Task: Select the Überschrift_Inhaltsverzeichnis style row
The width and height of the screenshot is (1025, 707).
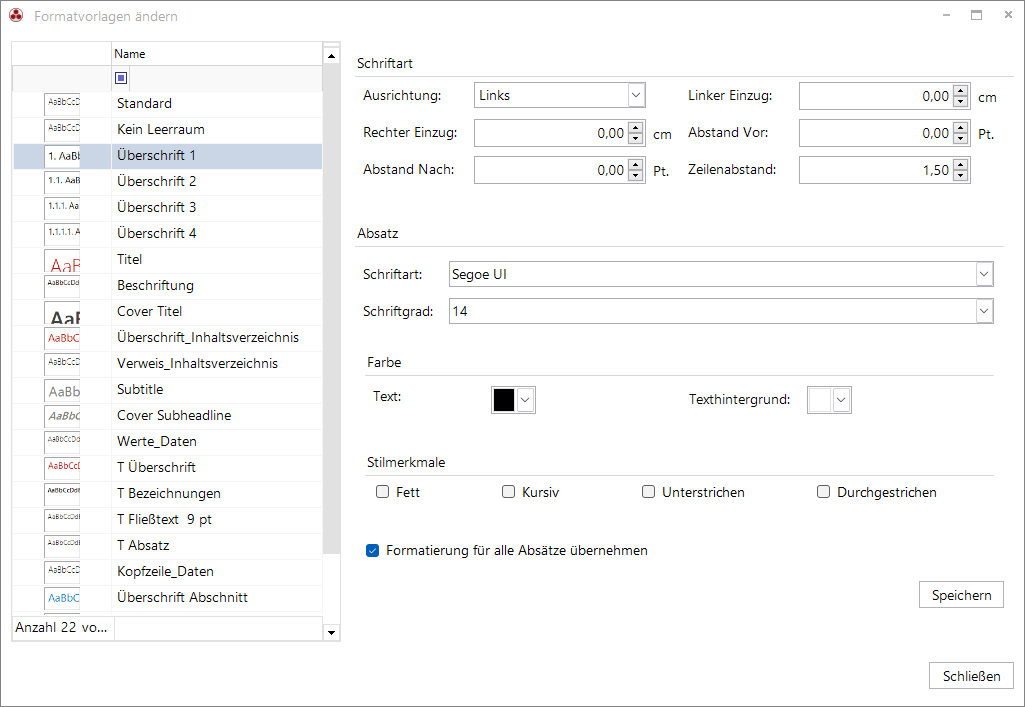Action: [x=167, y=338]
